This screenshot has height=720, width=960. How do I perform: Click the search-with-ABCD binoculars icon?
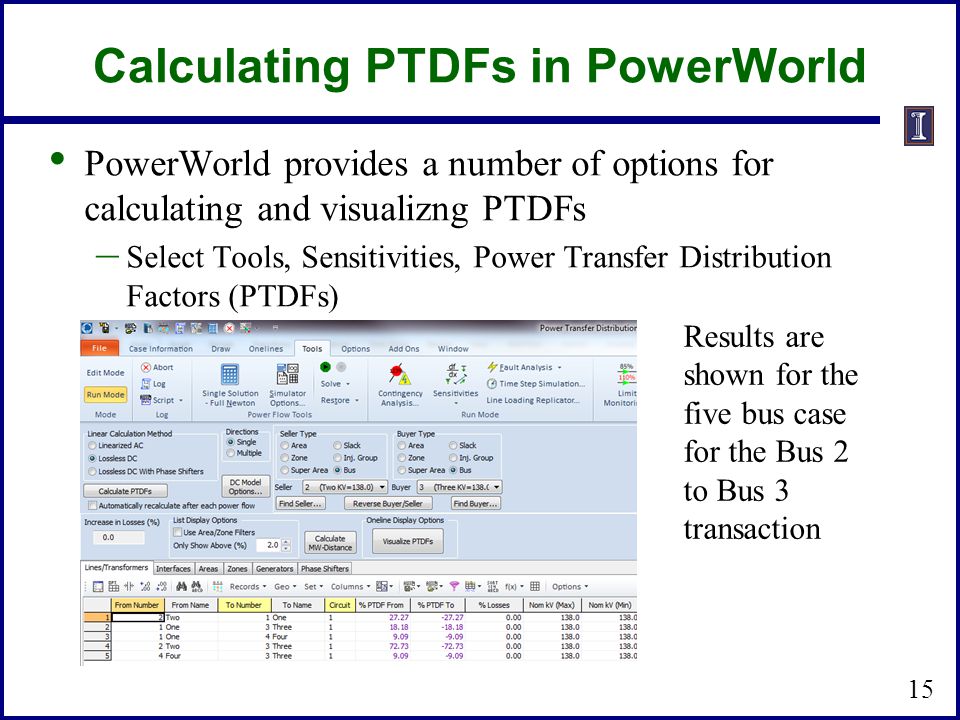[x=197, y=587]
